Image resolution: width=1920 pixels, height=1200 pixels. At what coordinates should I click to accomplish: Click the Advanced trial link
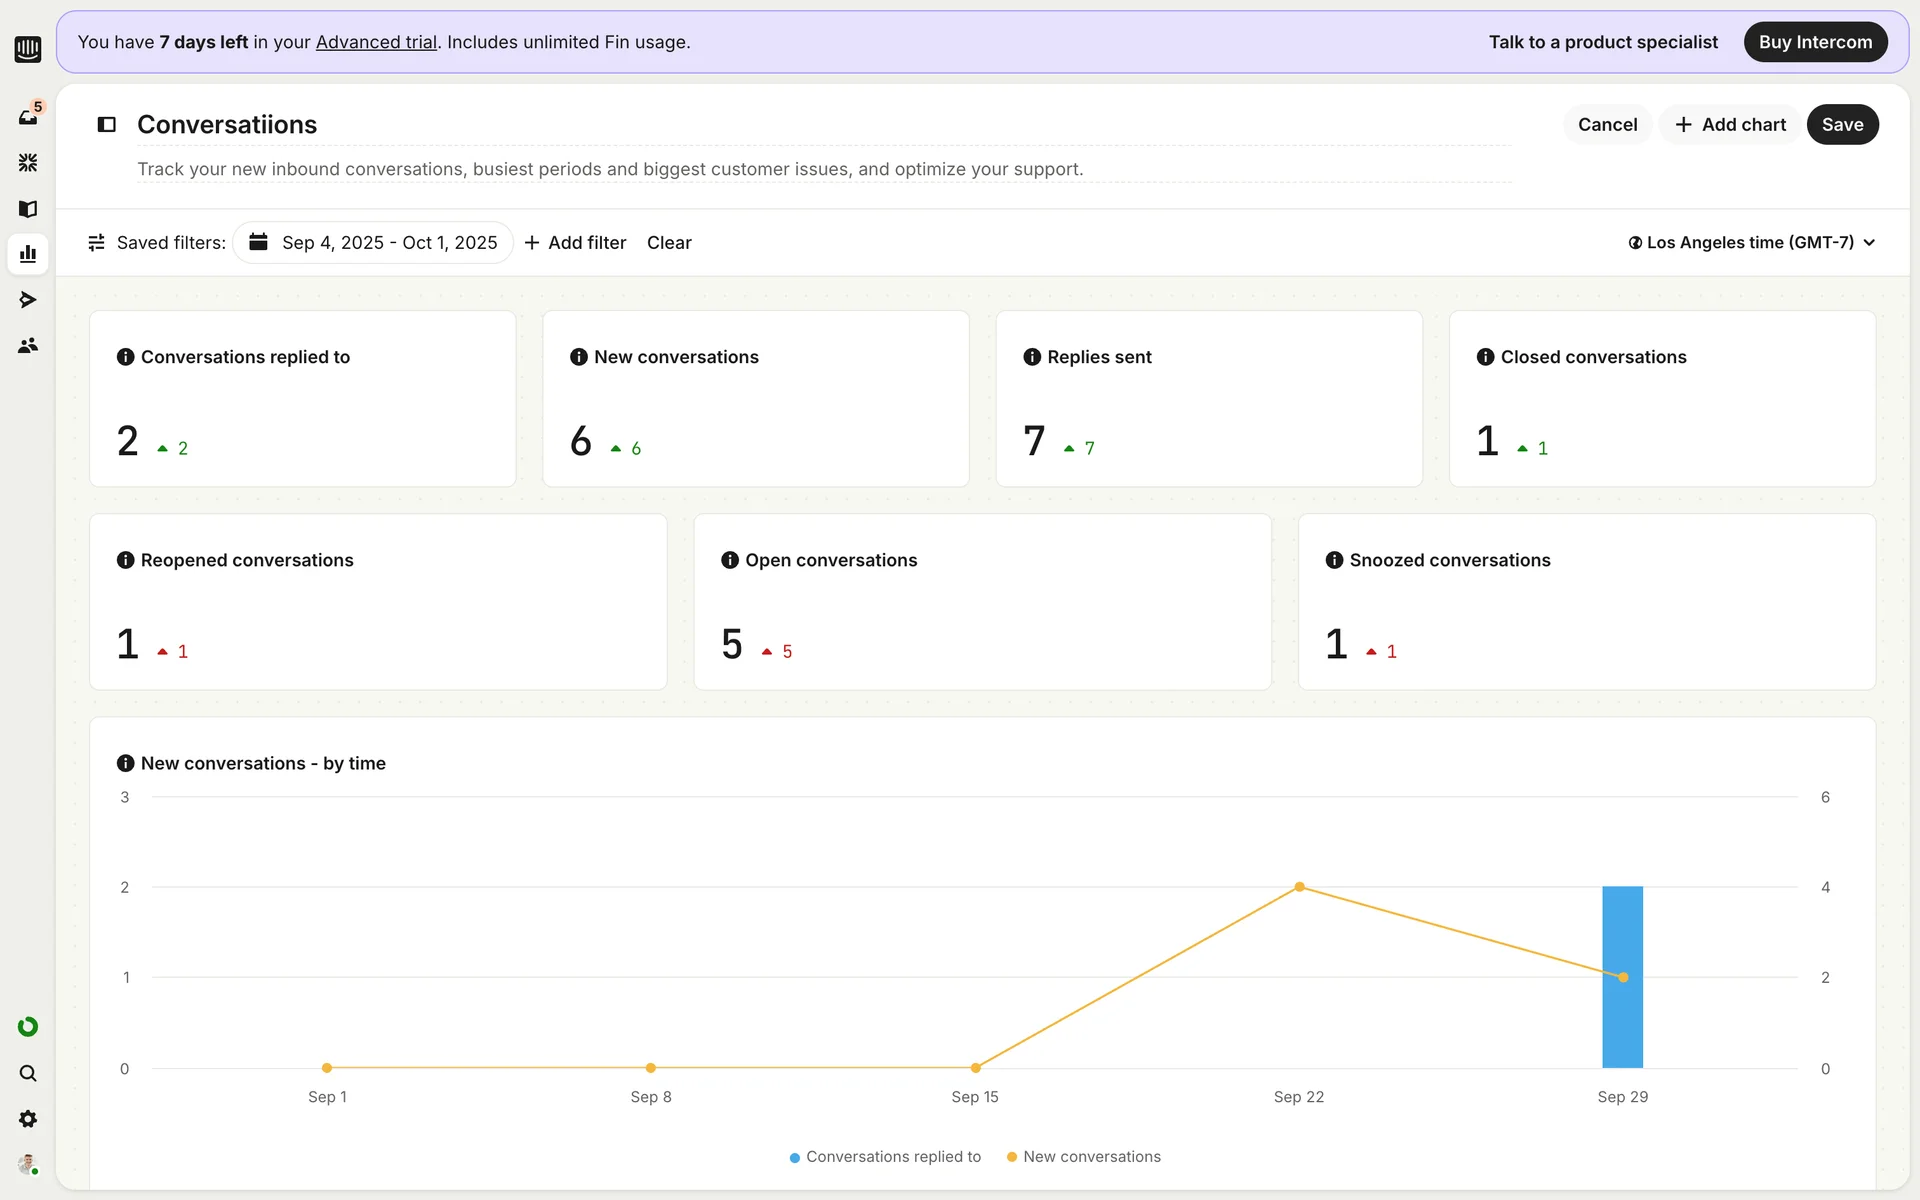(x=376, y=42)
